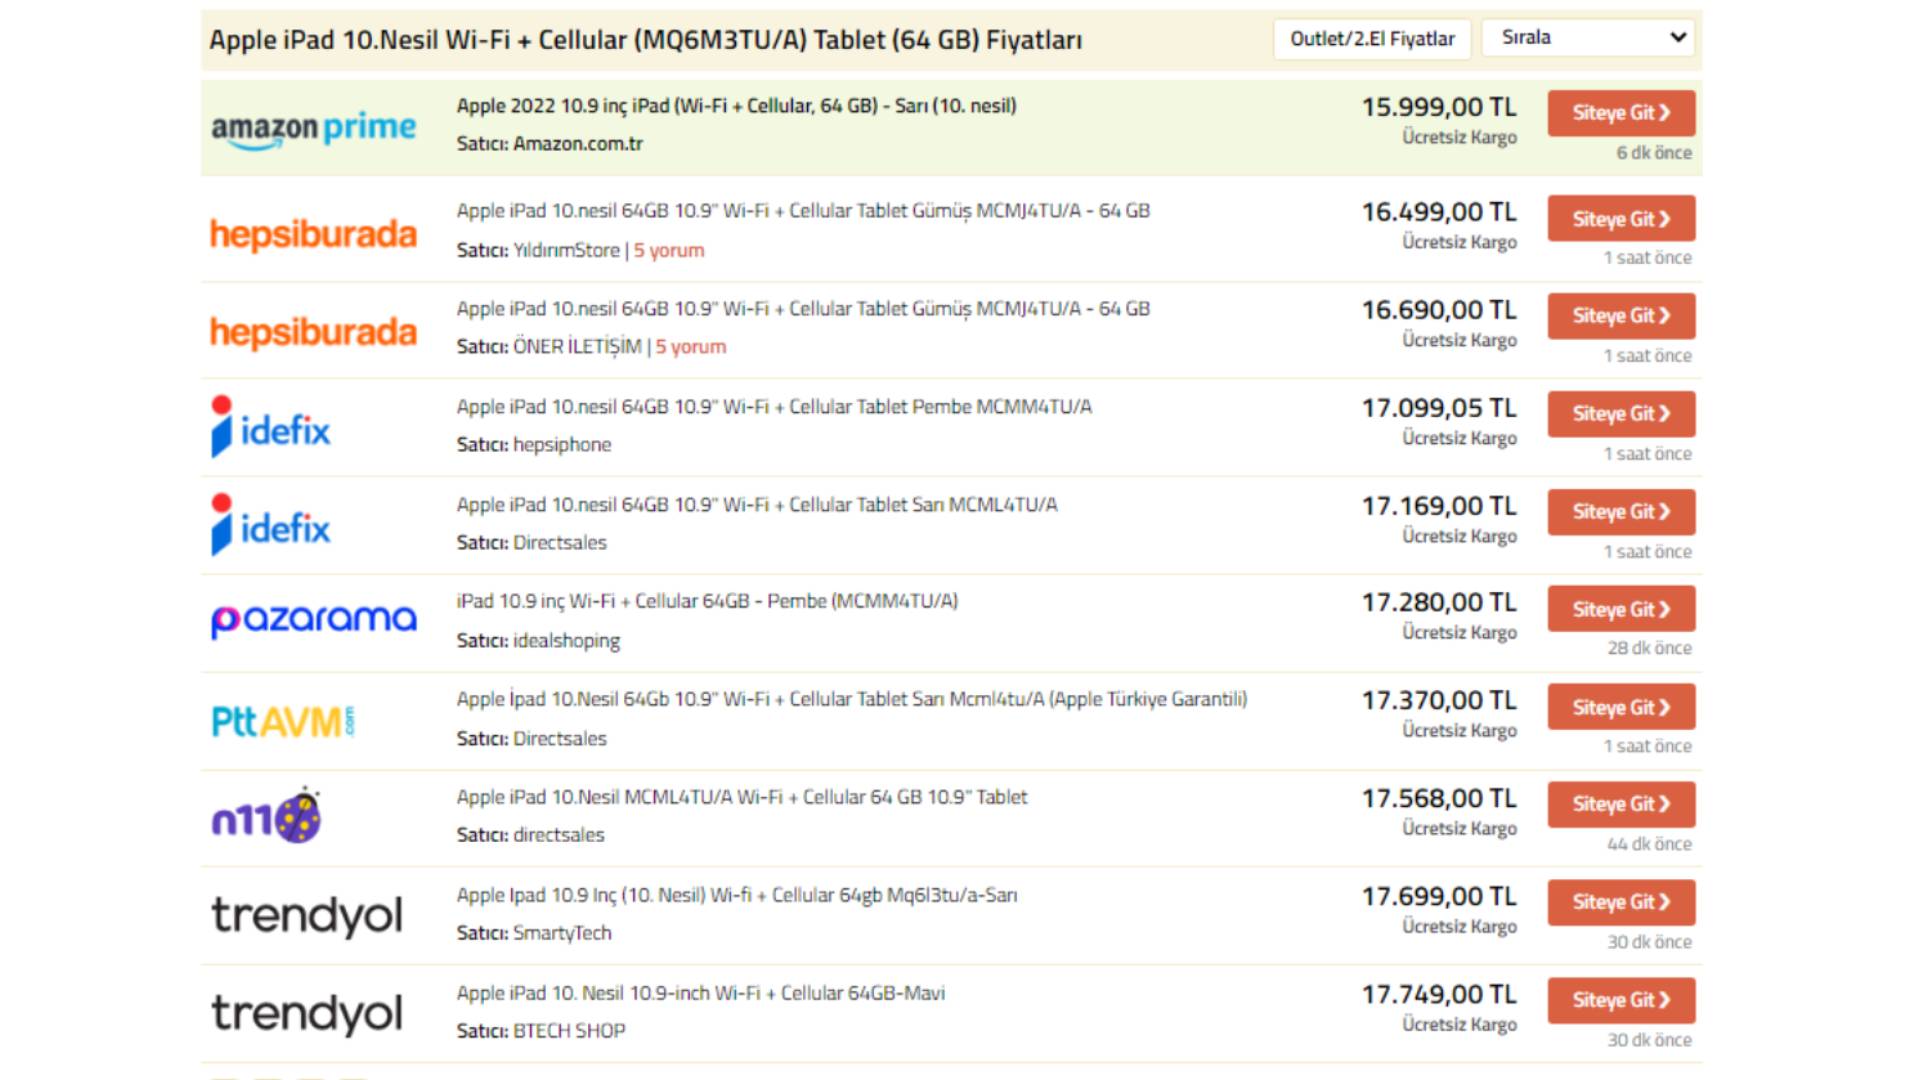Click seller name hepsiphone
1920x1080 pixels.
click(562, 445)
